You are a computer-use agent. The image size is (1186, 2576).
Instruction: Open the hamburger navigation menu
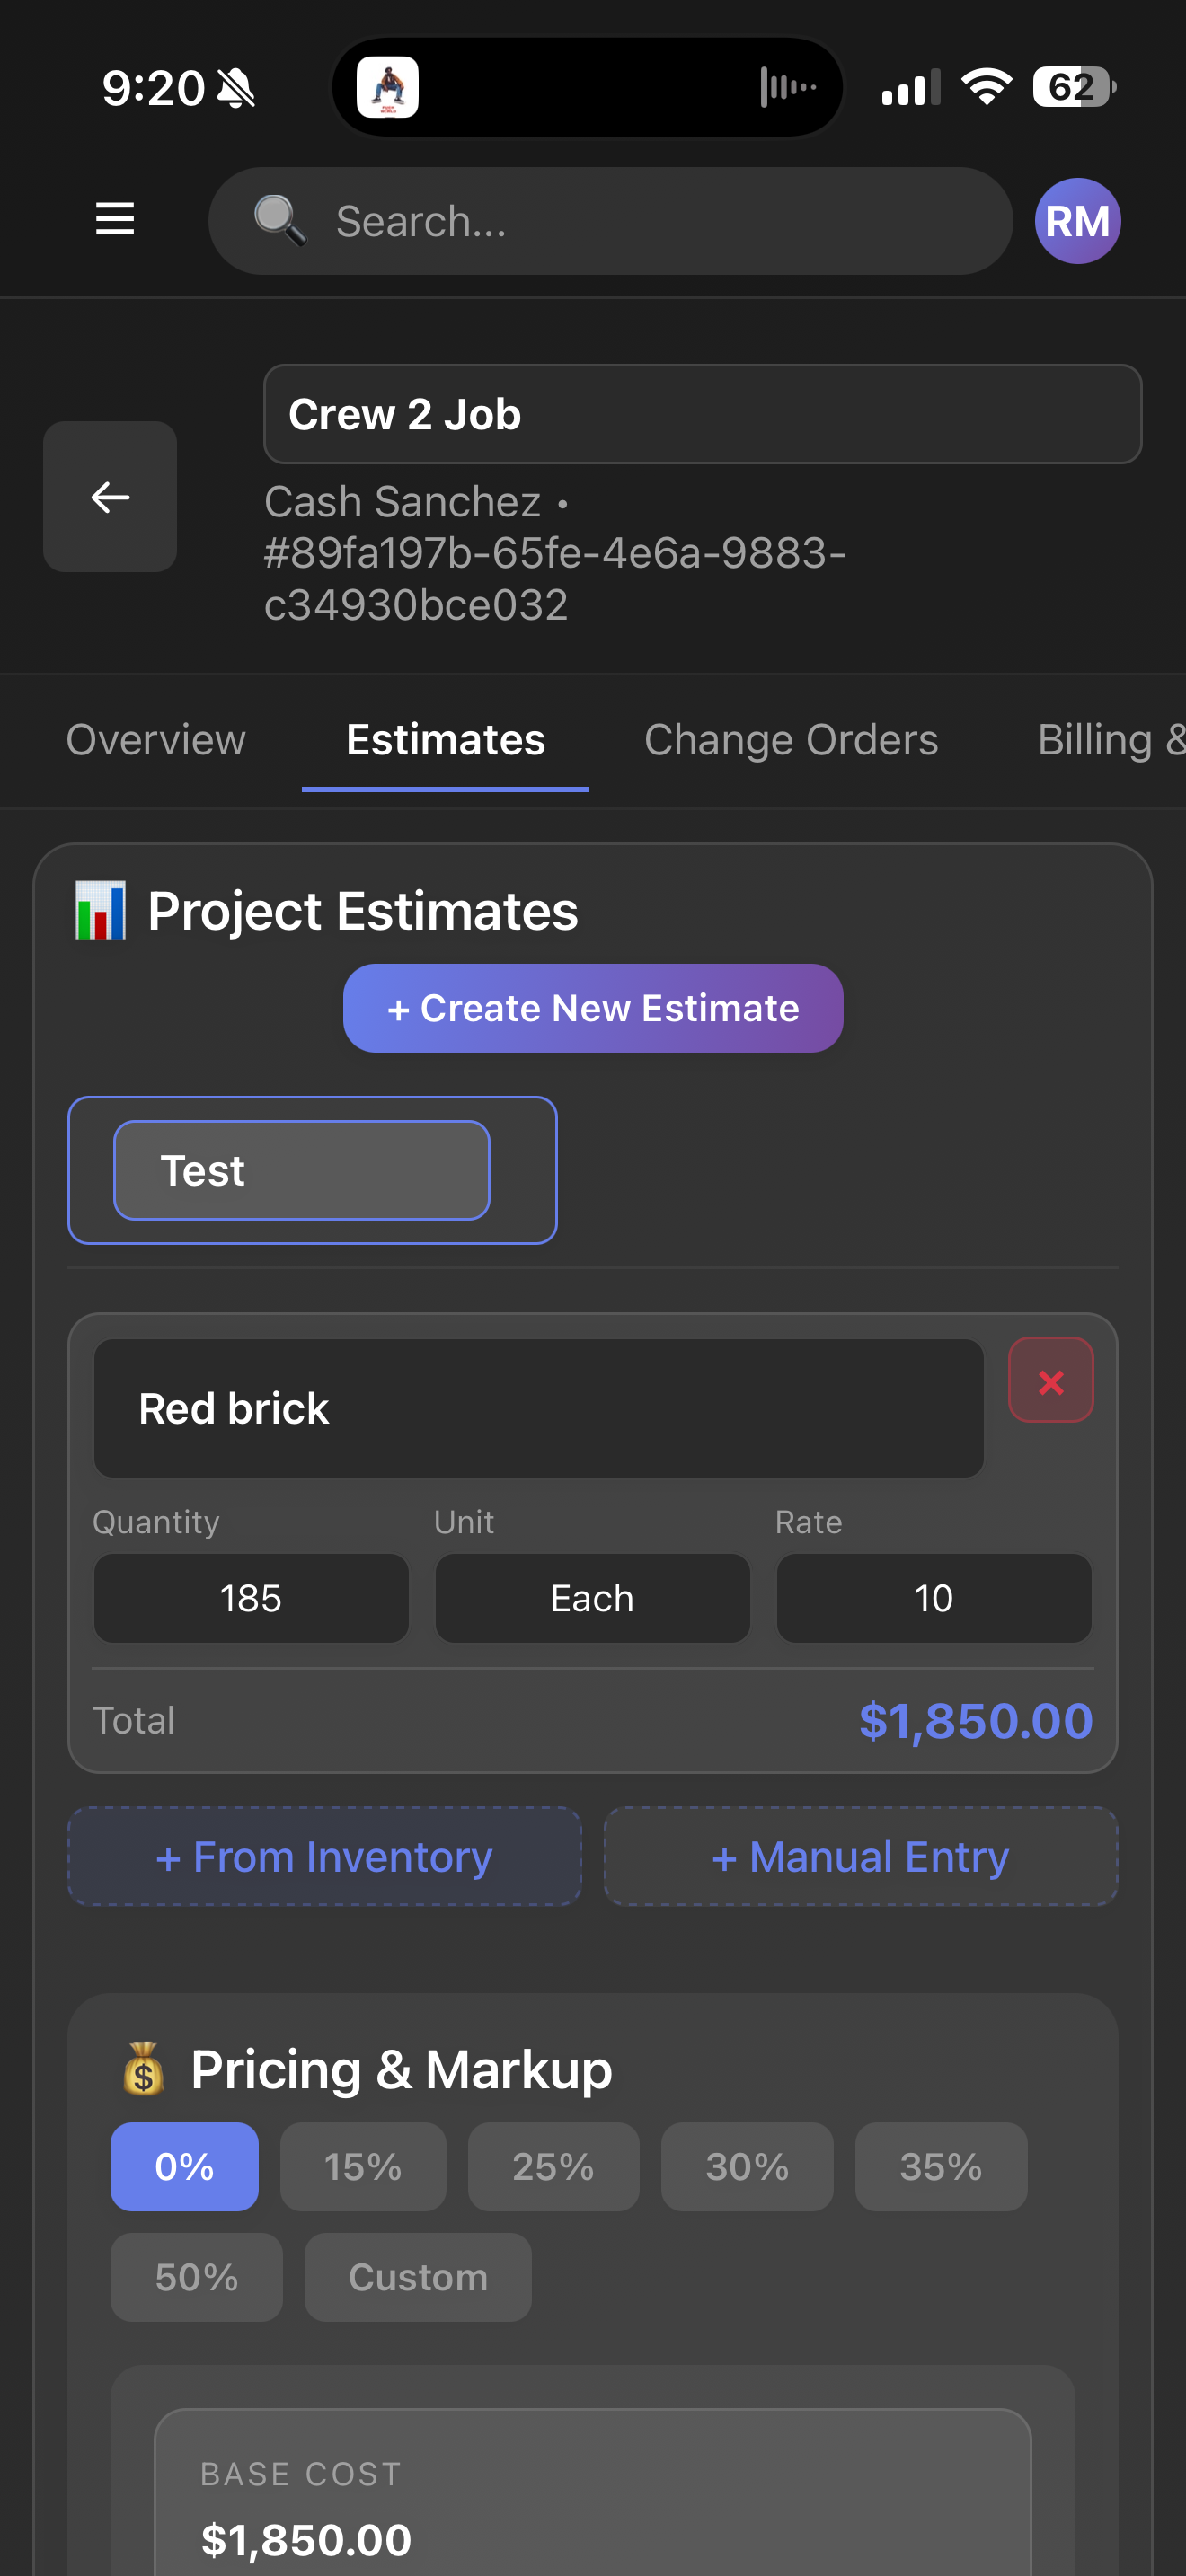115,220
